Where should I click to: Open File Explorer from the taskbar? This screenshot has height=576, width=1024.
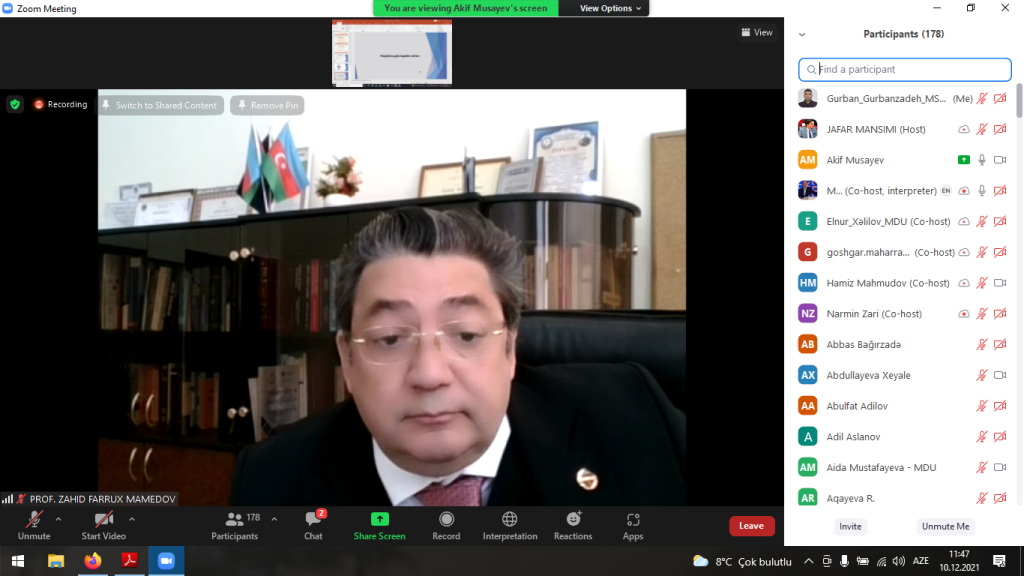click(56, 561)
